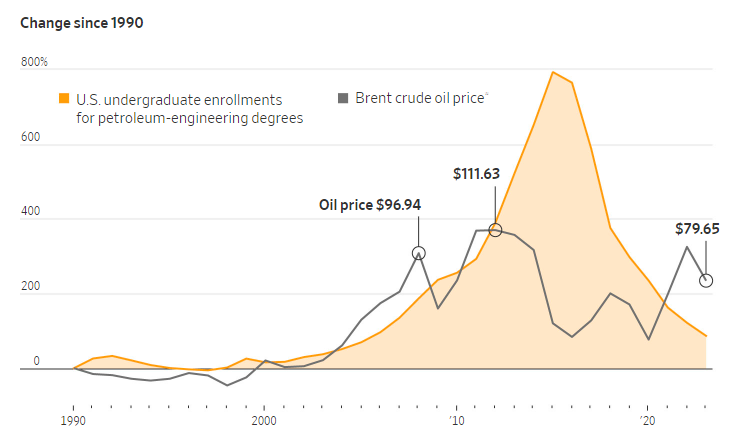Select the circle marker under $111.63
The height and width of the screenshot is (438, 755).
pos(495,230)
